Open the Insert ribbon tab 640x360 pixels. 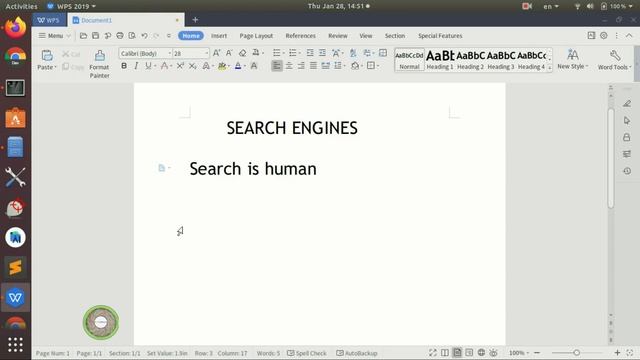tap(219, 36)
